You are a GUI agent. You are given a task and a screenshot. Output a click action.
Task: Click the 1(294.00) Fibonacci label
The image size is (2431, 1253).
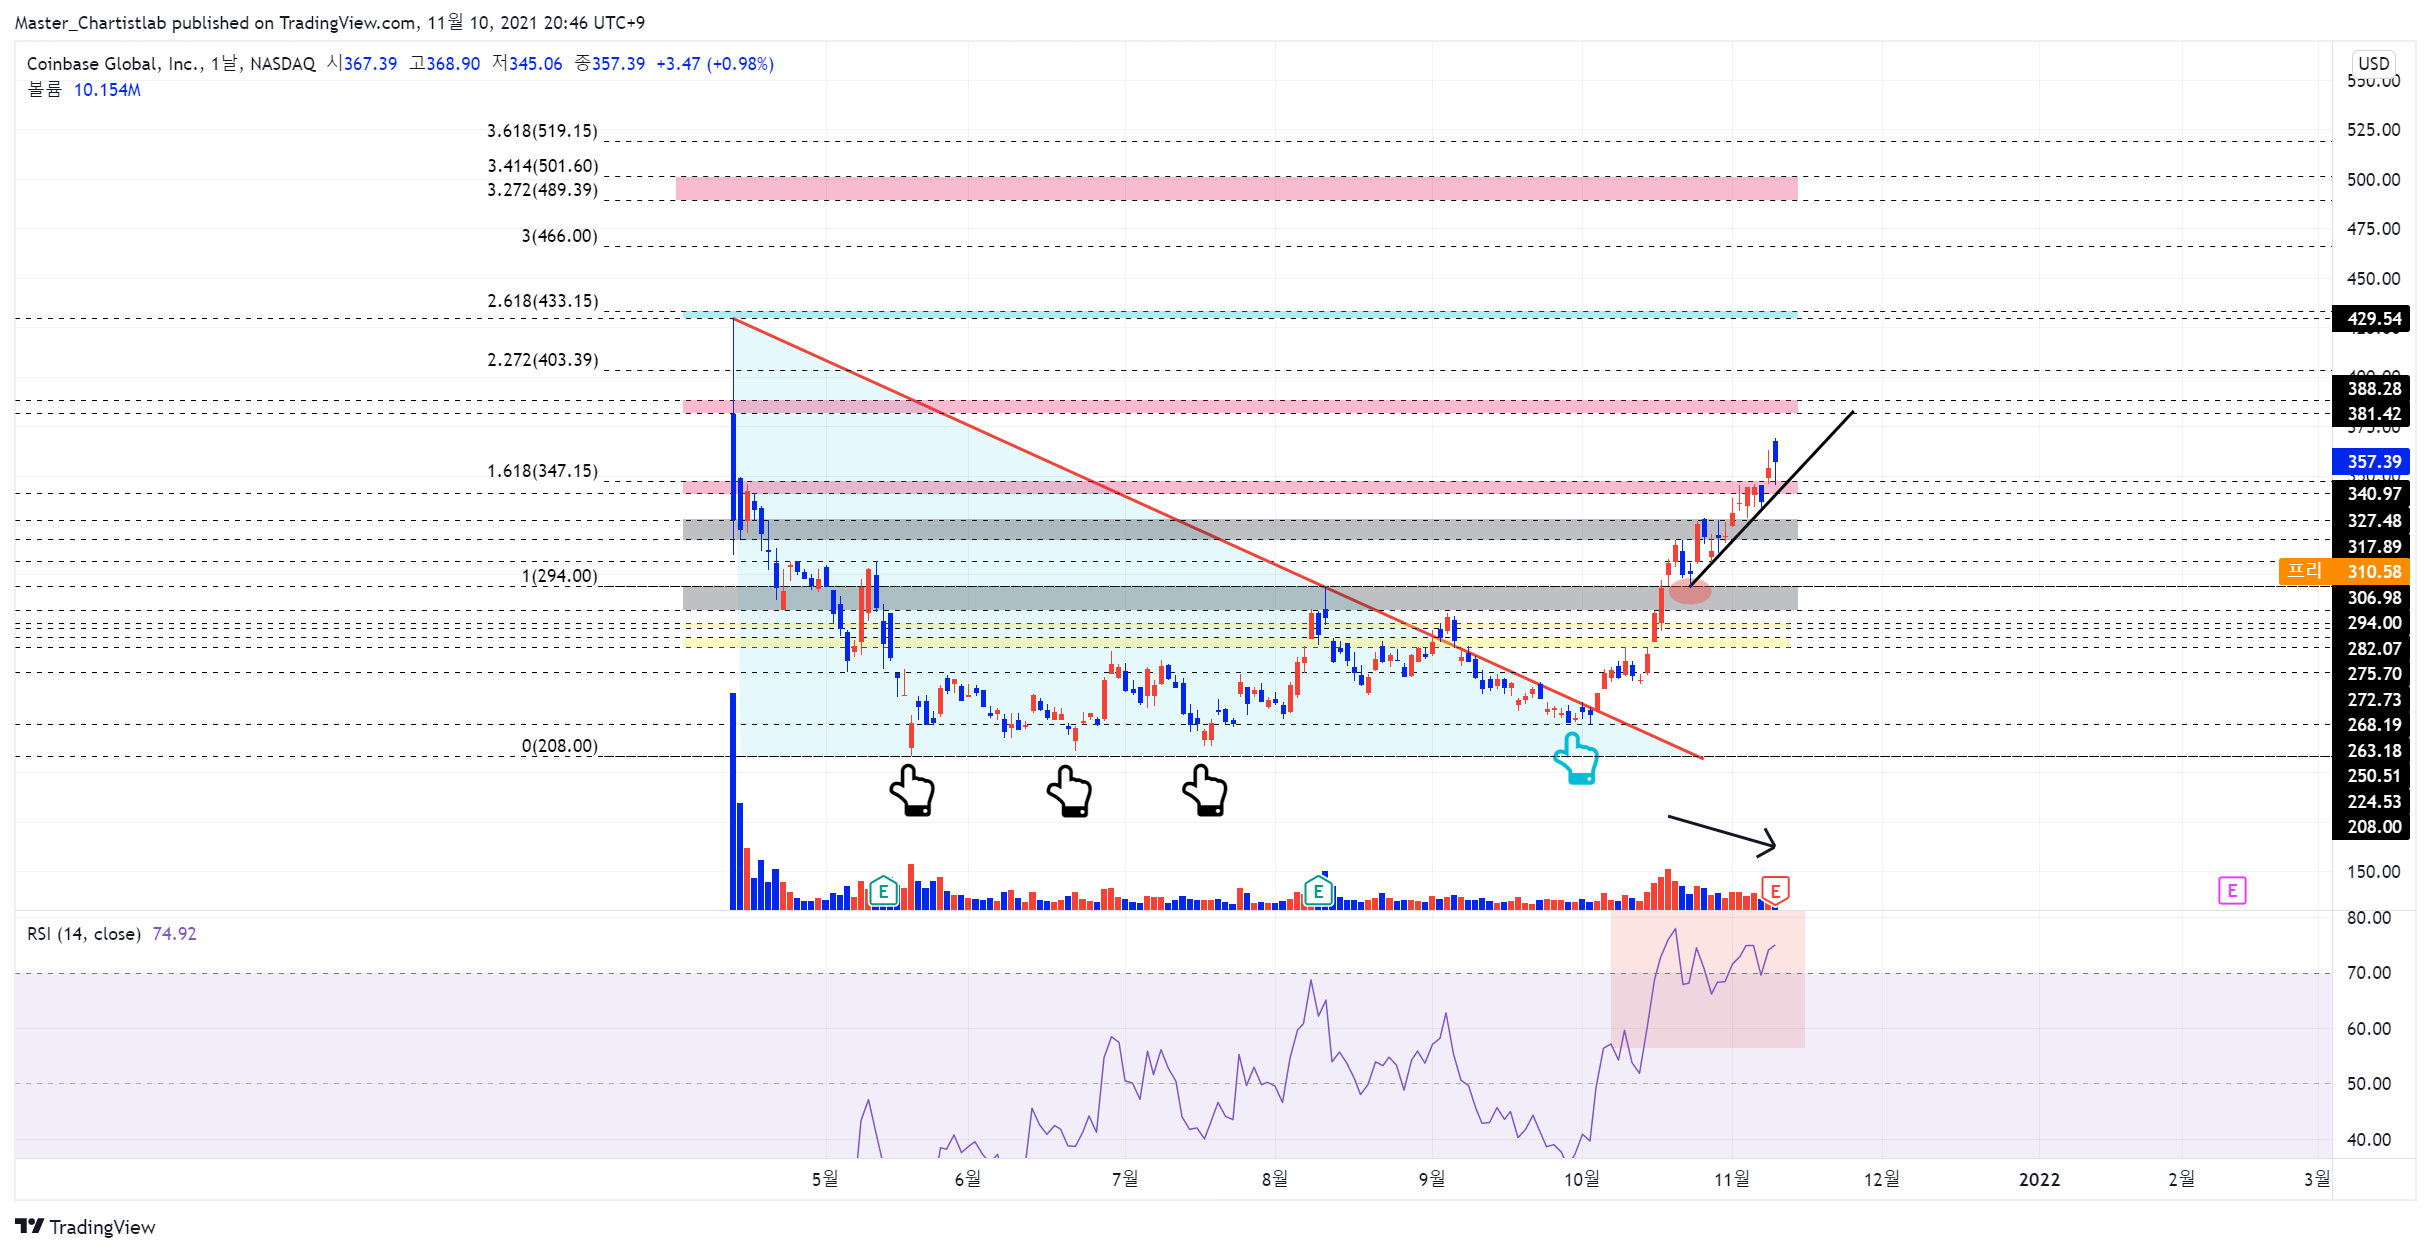click(559, 576)
